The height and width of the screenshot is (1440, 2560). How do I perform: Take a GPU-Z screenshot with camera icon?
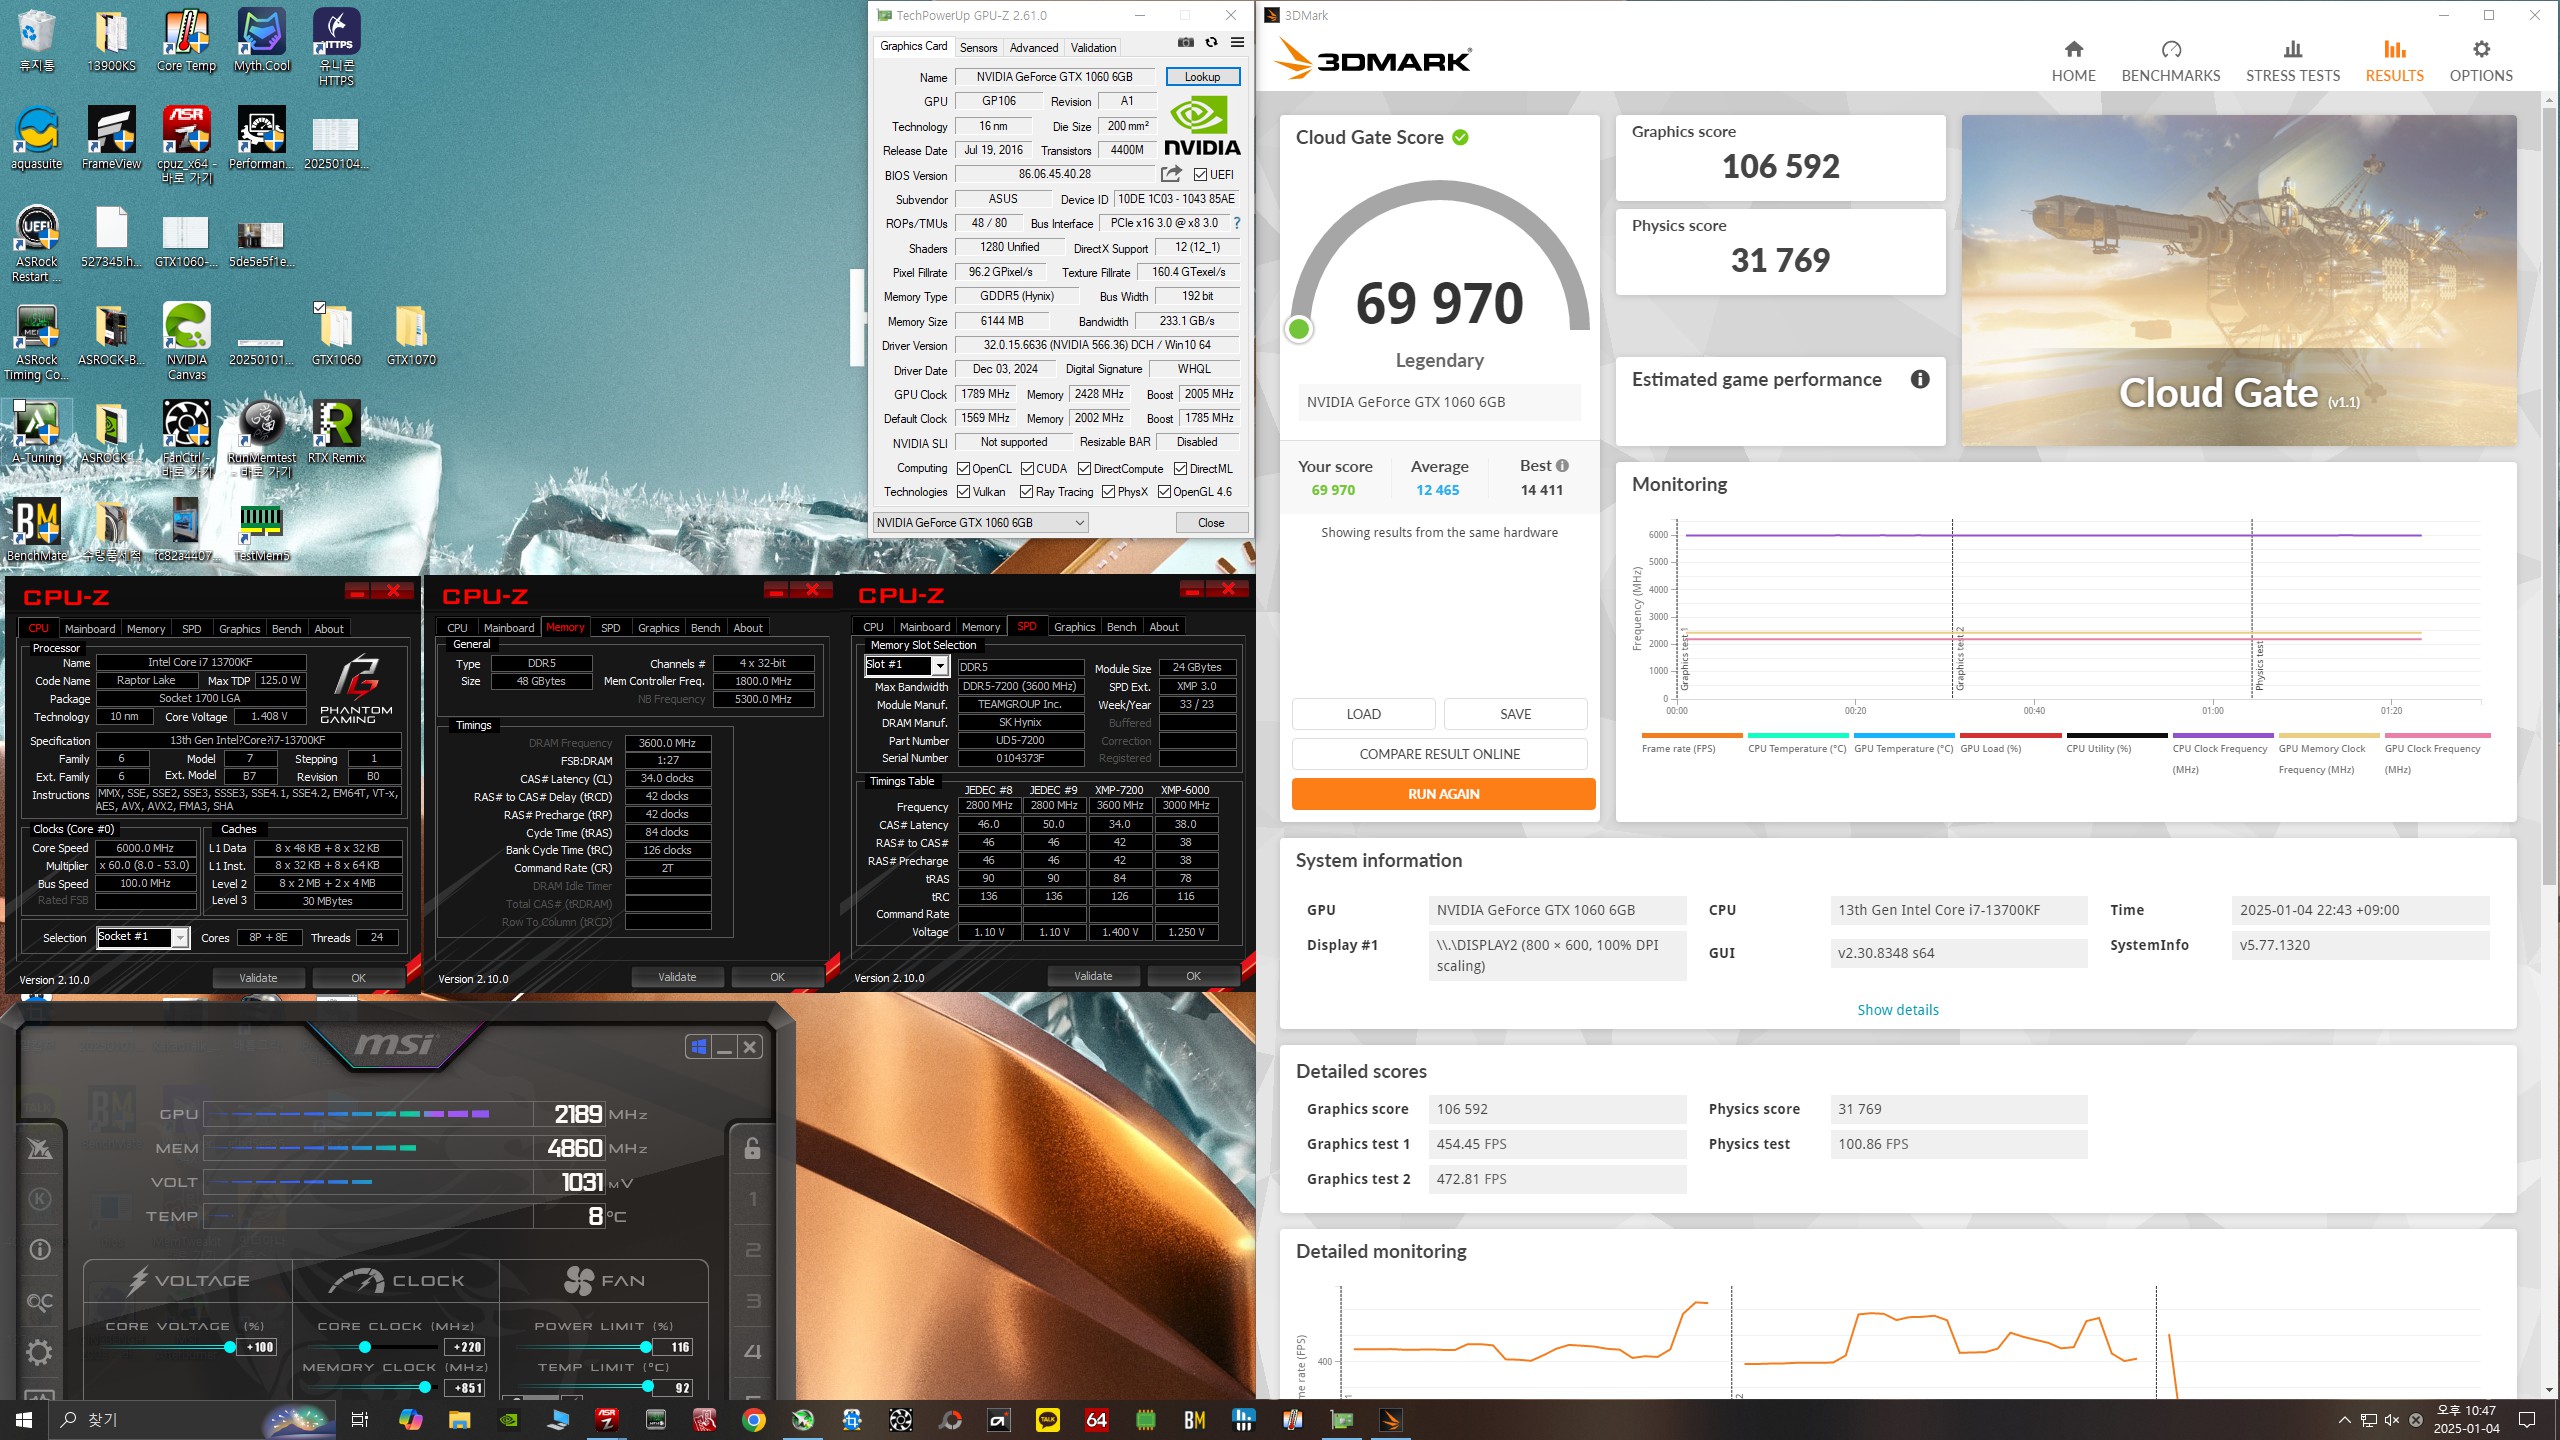1185,43
